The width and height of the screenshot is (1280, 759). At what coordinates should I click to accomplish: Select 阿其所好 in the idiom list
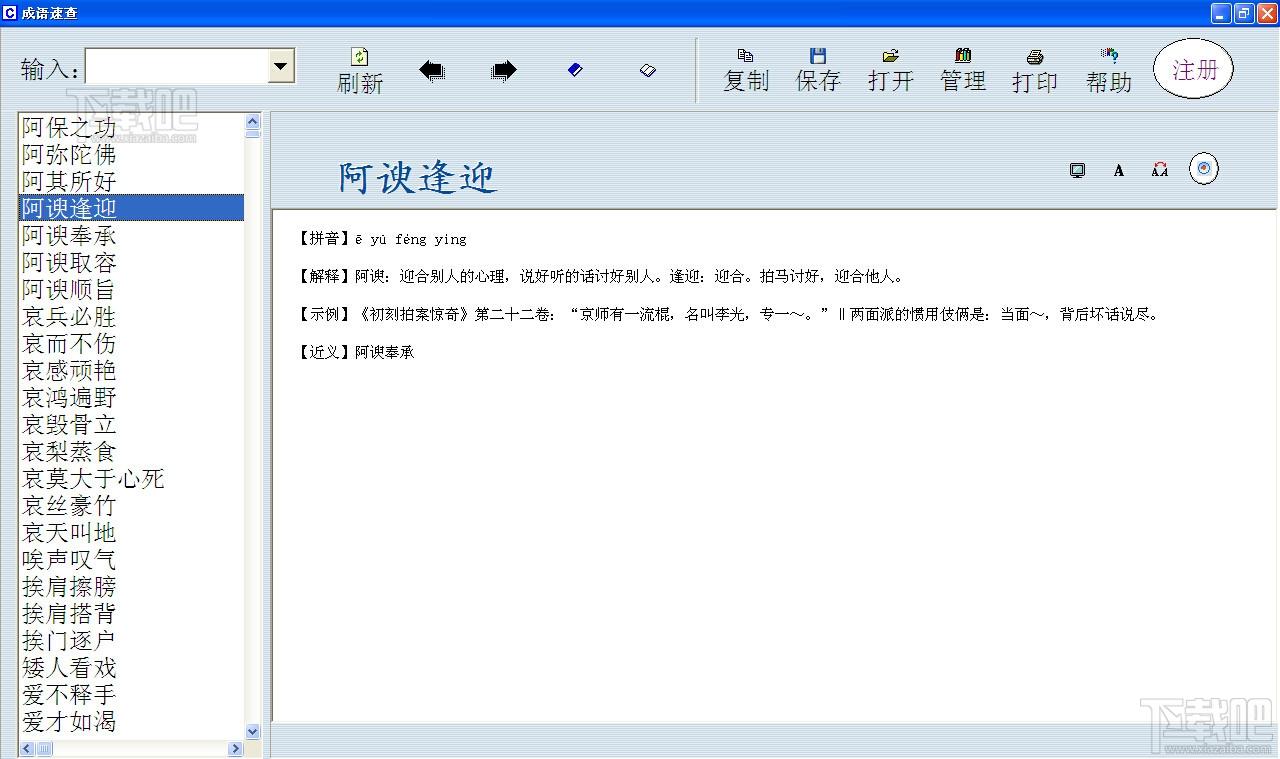(x=131, y=181)
